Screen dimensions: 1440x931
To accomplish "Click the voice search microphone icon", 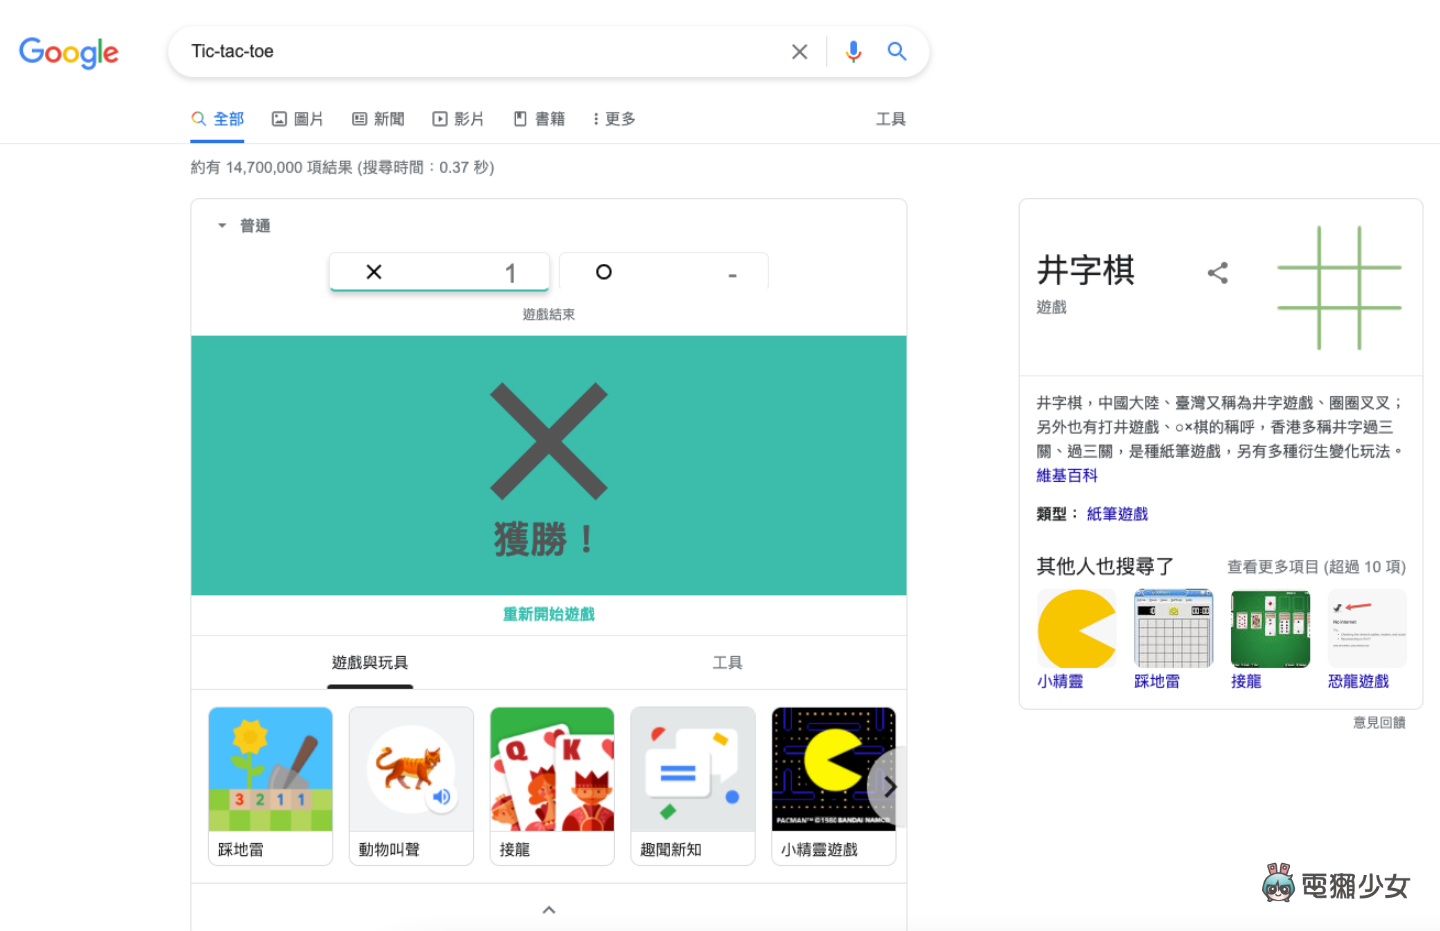I will (x=853, y=51).
